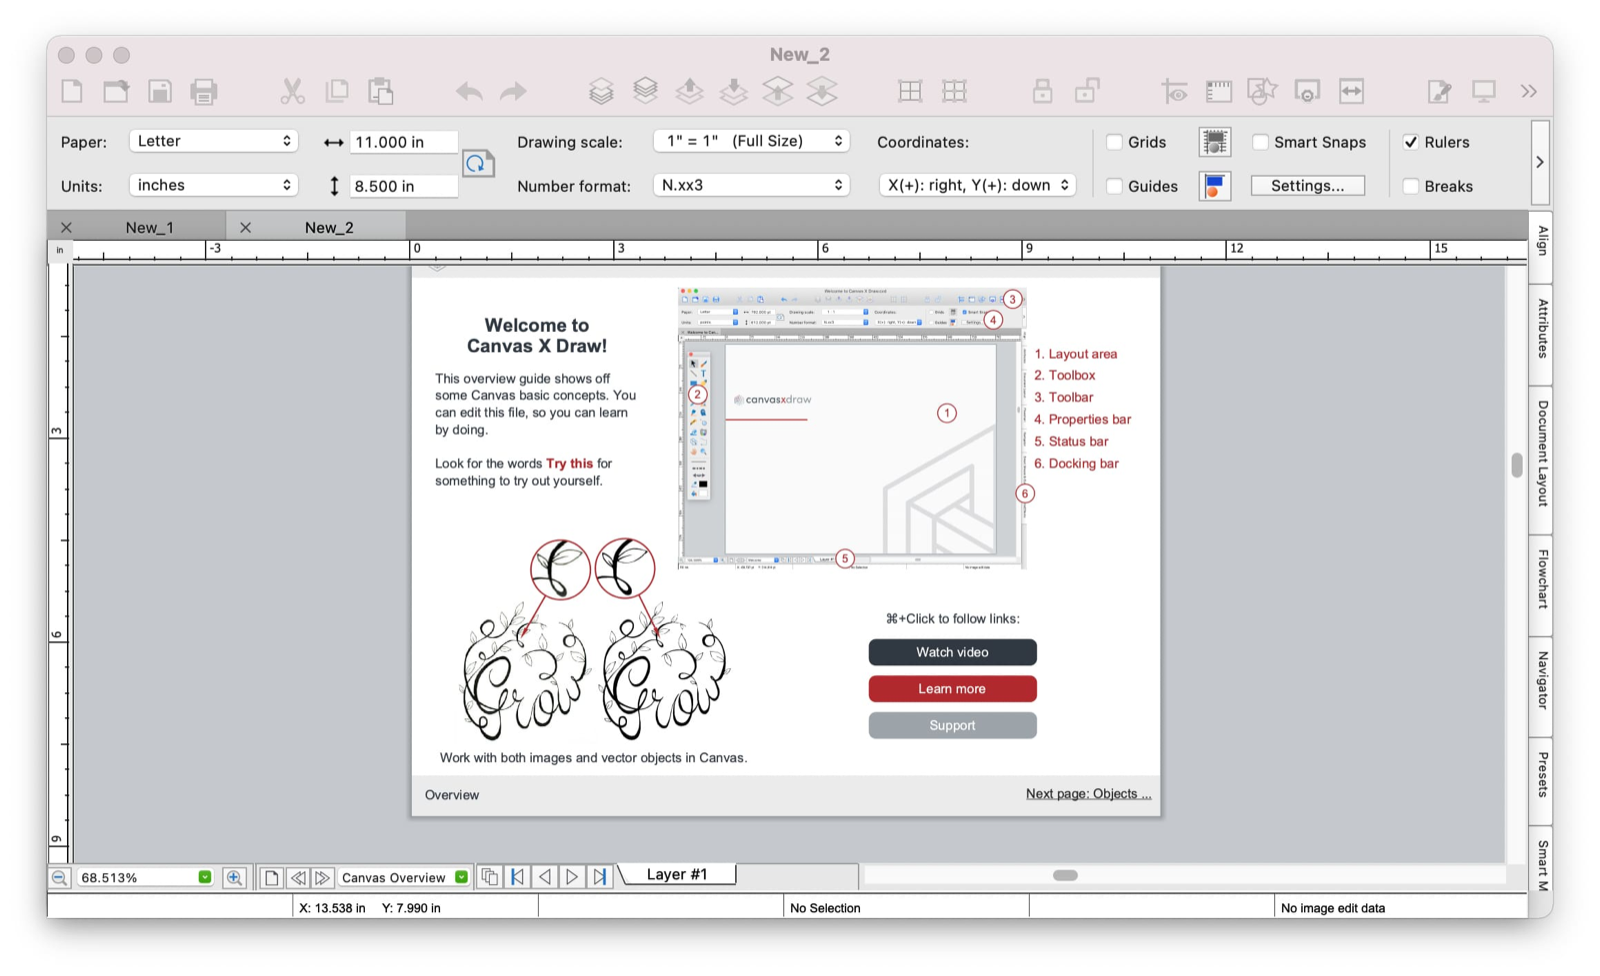
Task: Cut selection with the scissors icon
Action: tap(292, 92)
